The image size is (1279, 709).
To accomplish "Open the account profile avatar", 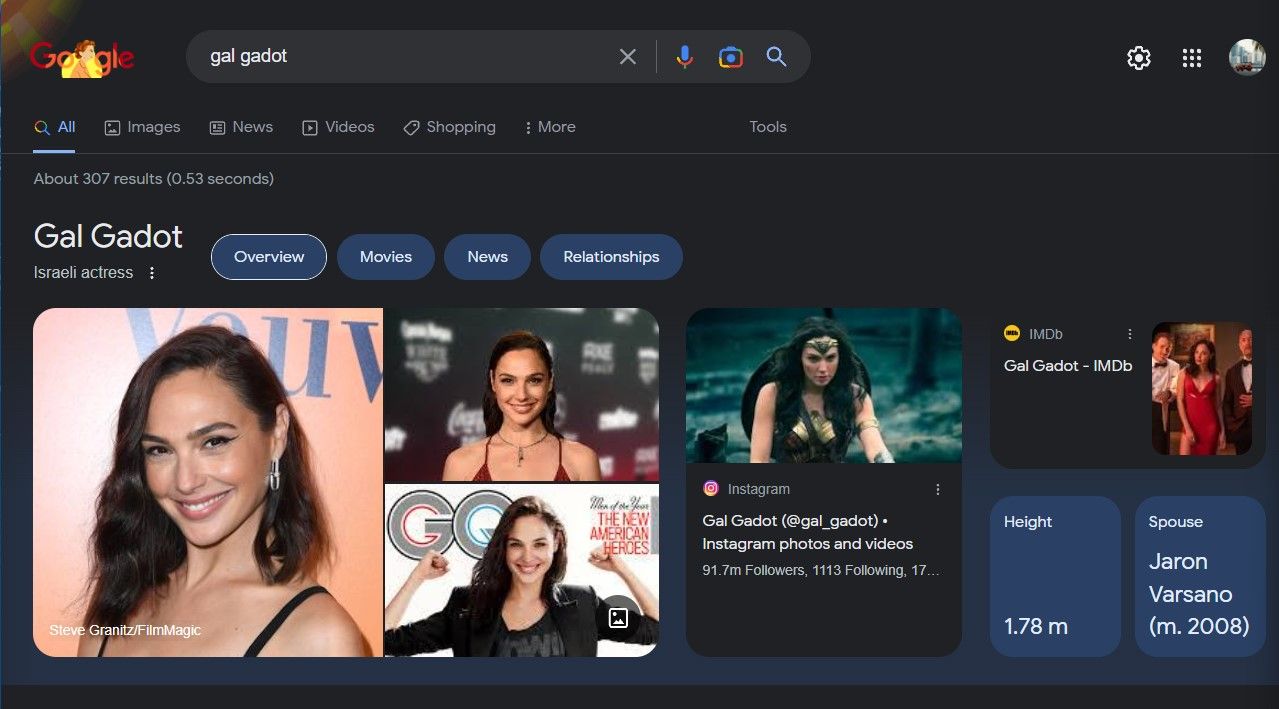I will pyautogui.click(x=1247, y=57).
